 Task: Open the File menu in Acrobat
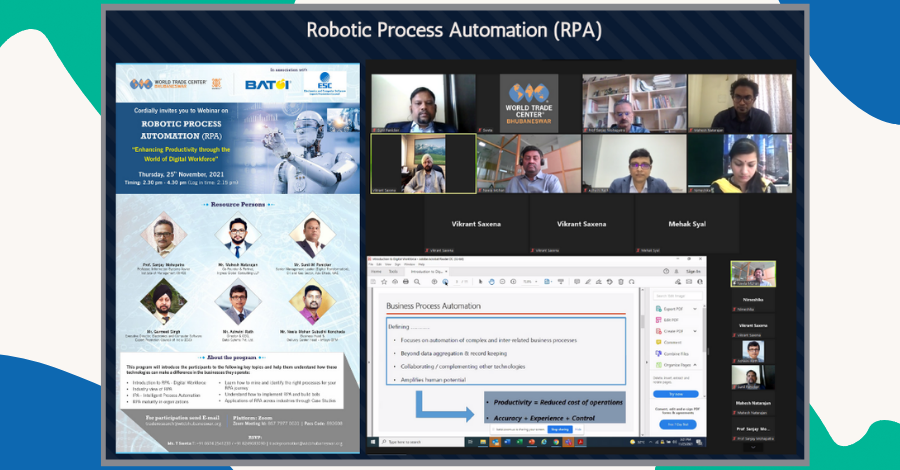(x=371, y=265)
